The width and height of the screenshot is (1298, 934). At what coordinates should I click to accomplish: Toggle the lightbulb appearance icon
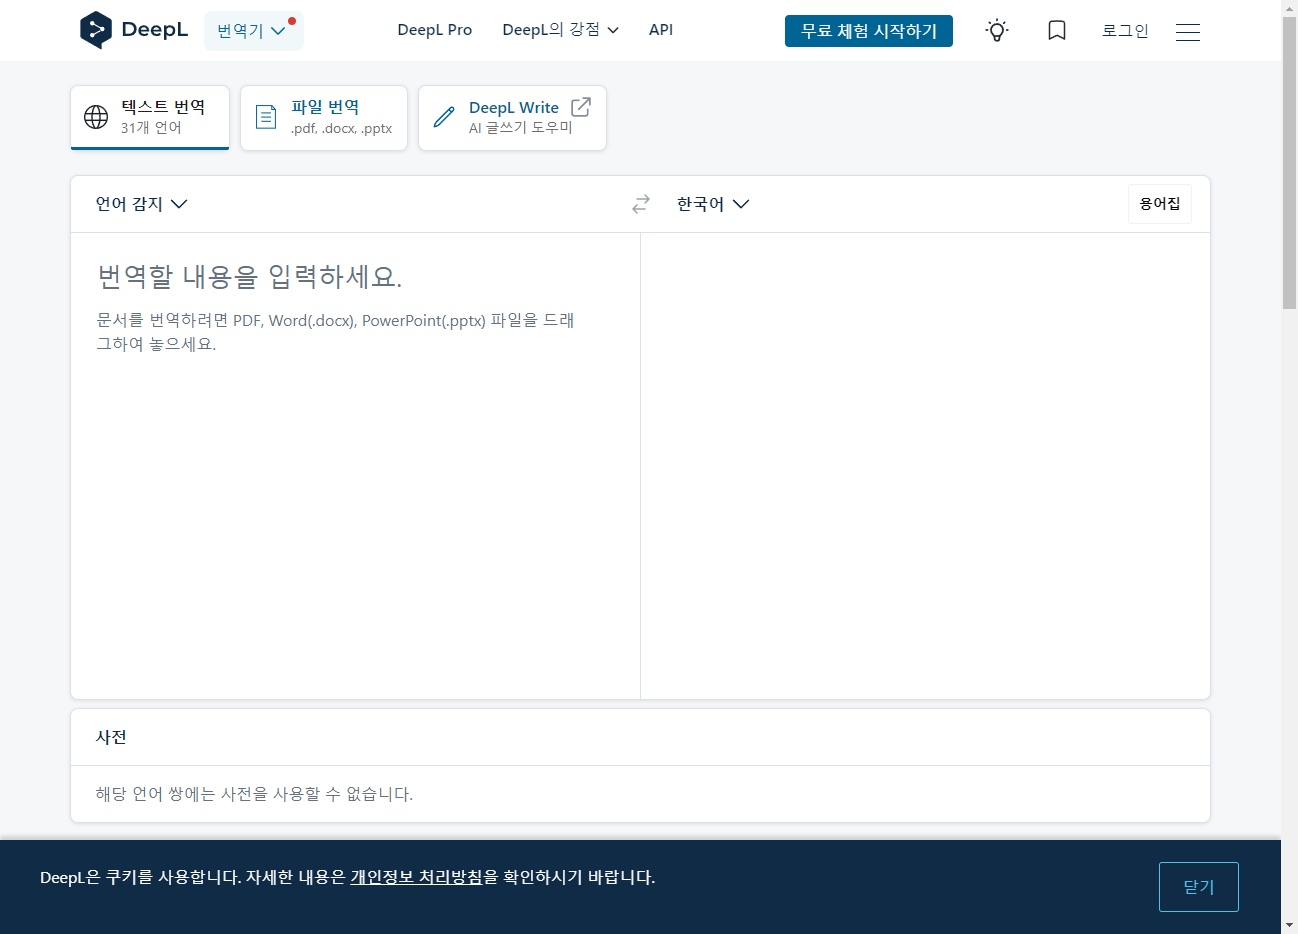(996, 31)
